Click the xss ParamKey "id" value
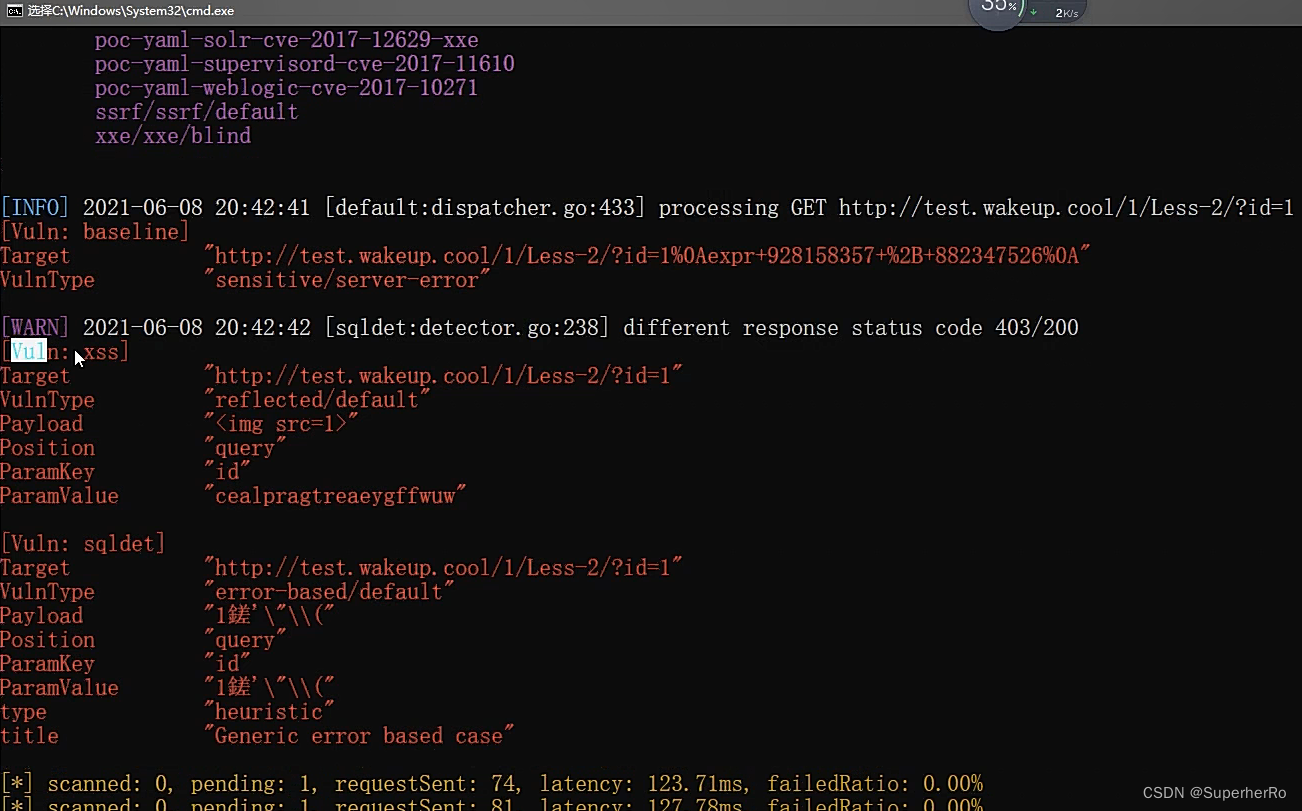 click(x=227, y=472)
